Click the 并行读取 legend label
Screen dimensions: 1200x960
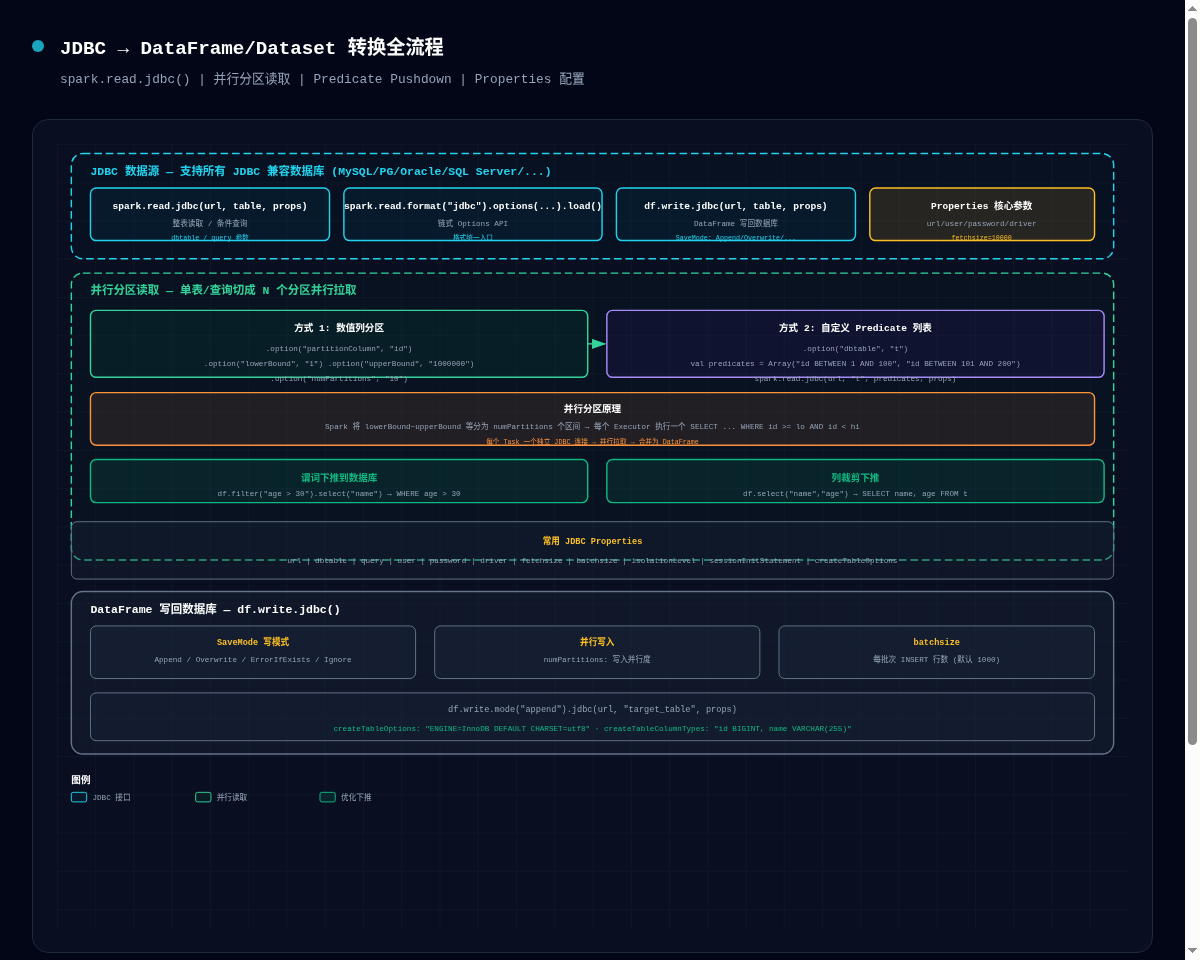(232, 798)
